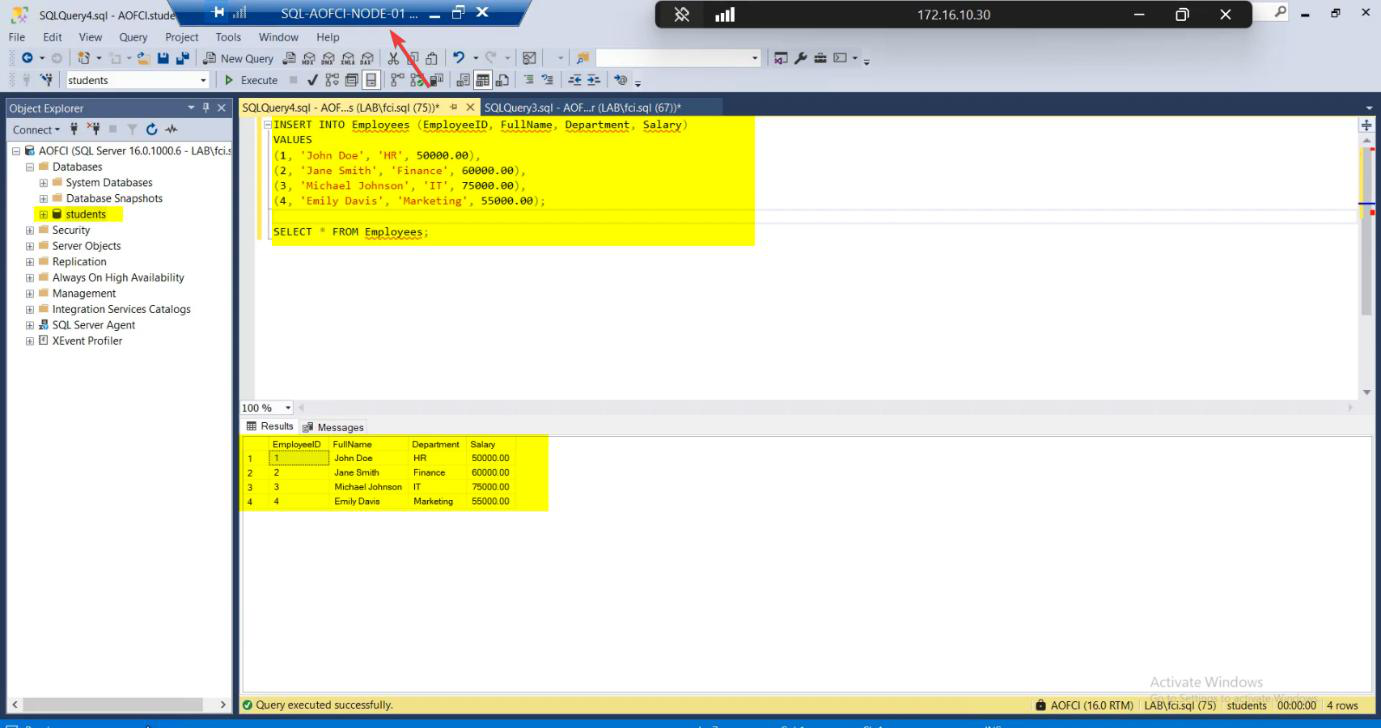Click the Analysis Services DMX Query icon
This screenshot has width=1381, height=728.
coord(328,58)
